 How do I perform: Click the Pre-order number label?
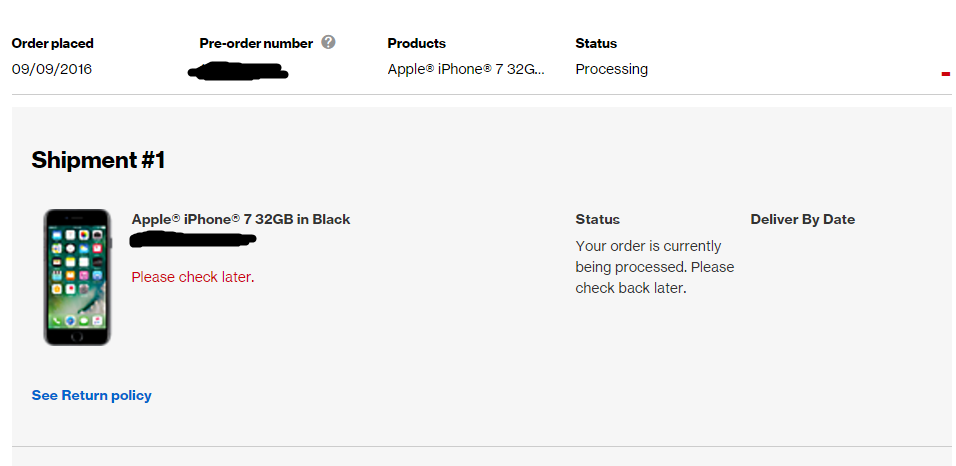click(256, 43)
